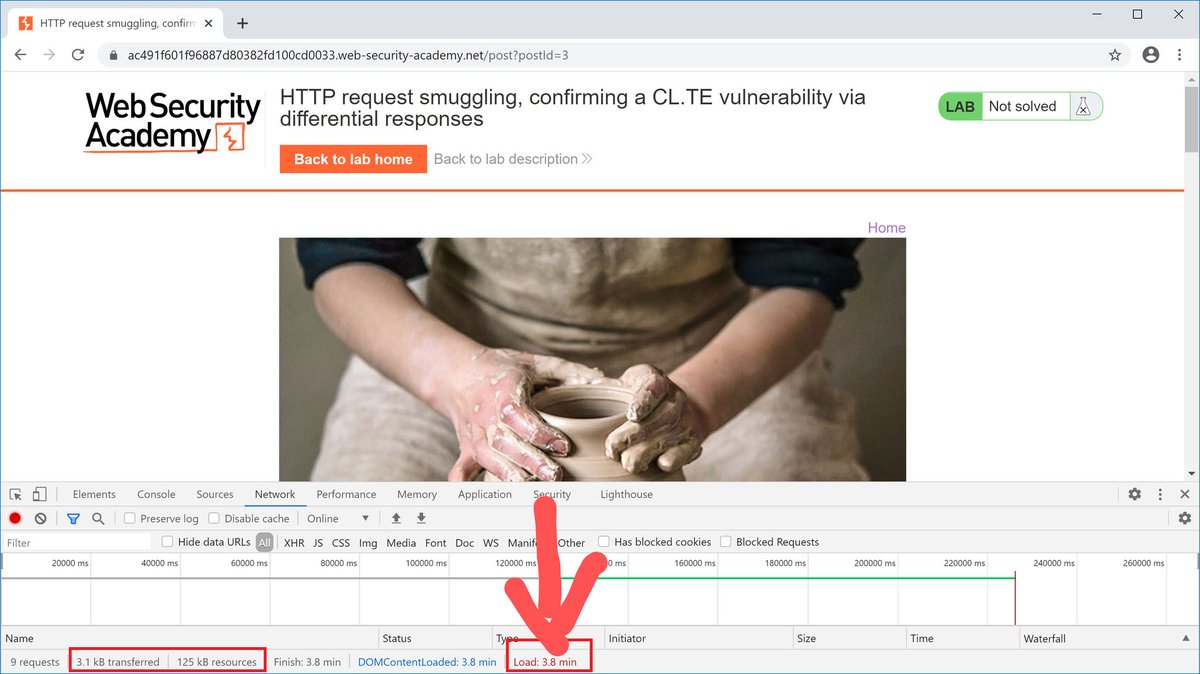Filter requests by Doc

[465, 543]
